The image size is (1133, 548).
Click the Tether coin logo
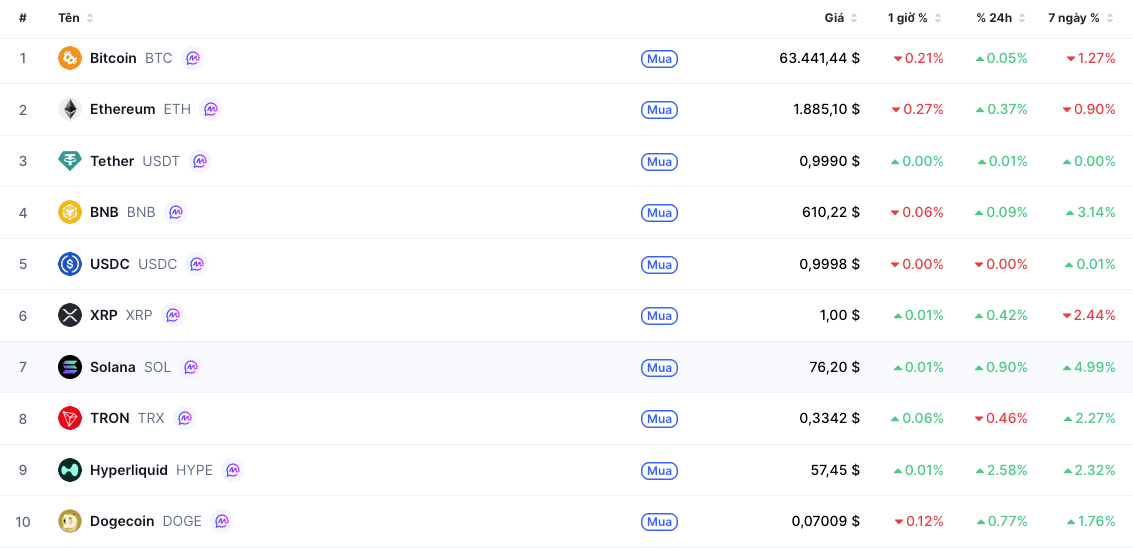click(70, 160)
